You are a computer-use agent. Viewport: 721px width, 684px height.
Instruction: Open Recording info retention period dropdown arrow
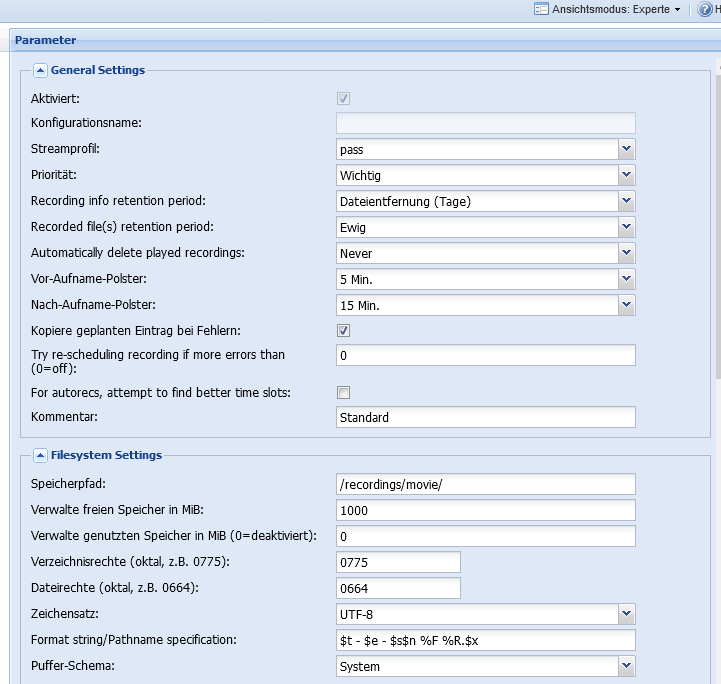(x=626, y=201)
